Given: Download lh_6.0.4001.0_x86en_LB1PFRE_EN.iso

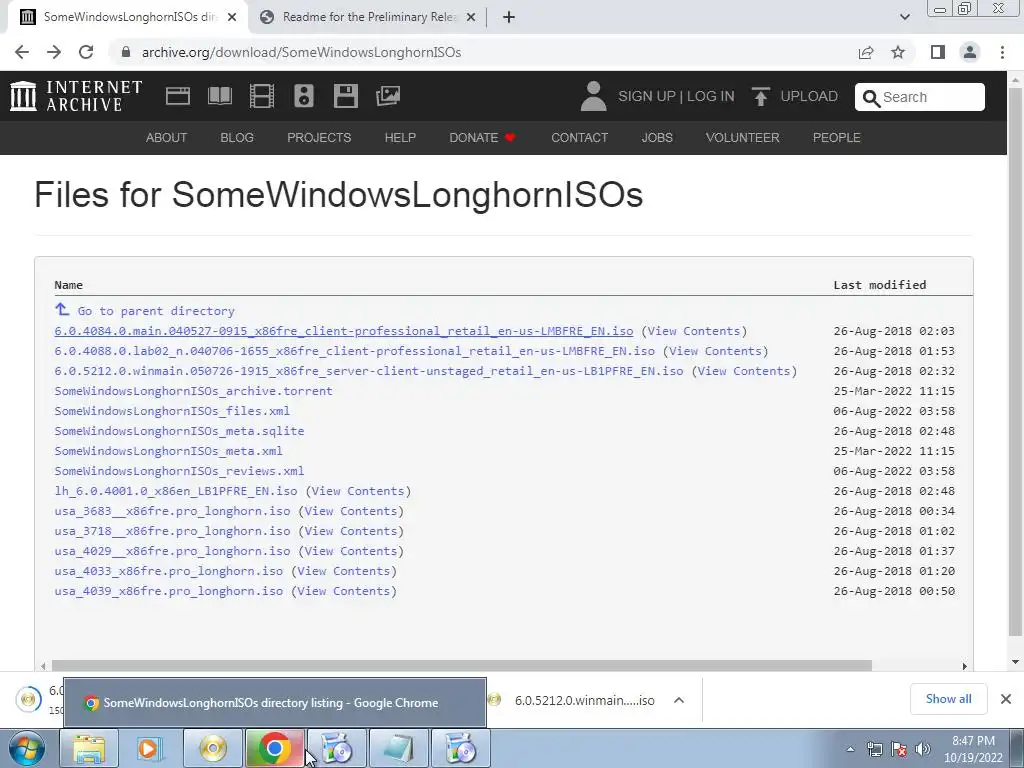Looking at the screenshot, I should [x=176, y=491].
